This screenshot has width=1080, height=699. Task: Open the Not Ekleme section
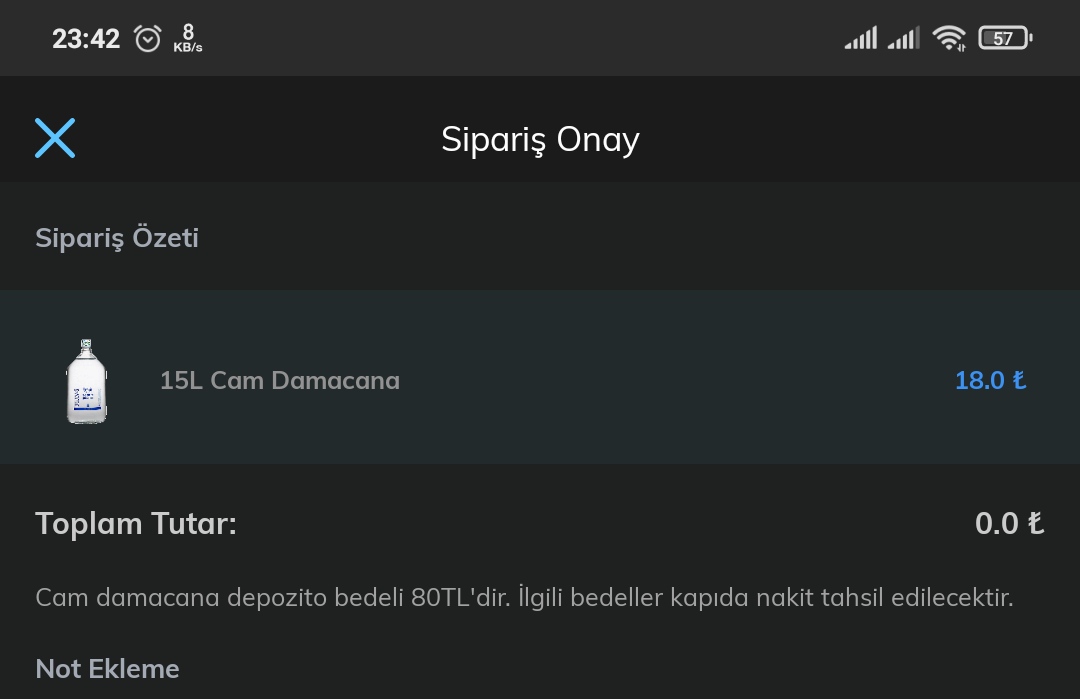pyautogui.click(x=107, y=669)
